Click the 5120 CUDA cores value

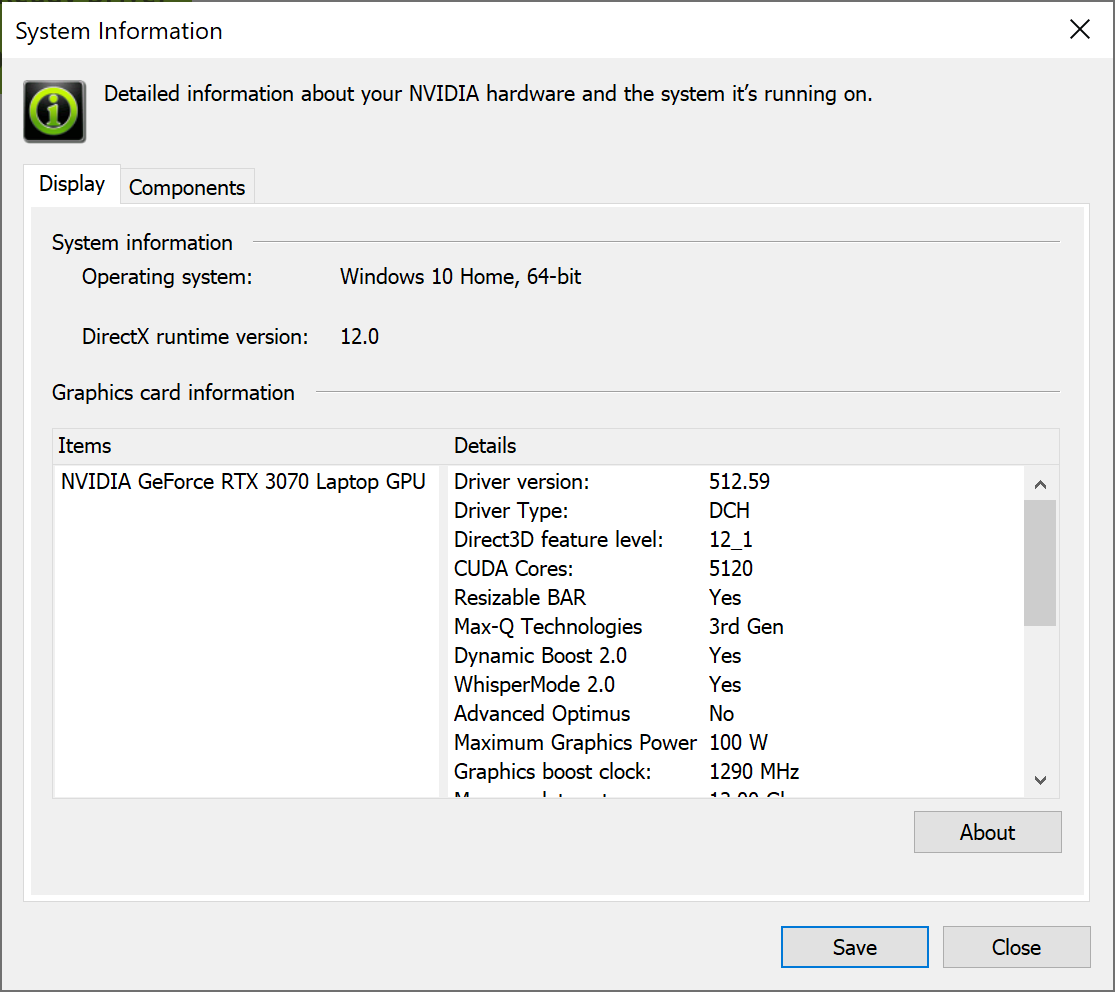pos(730,569)
